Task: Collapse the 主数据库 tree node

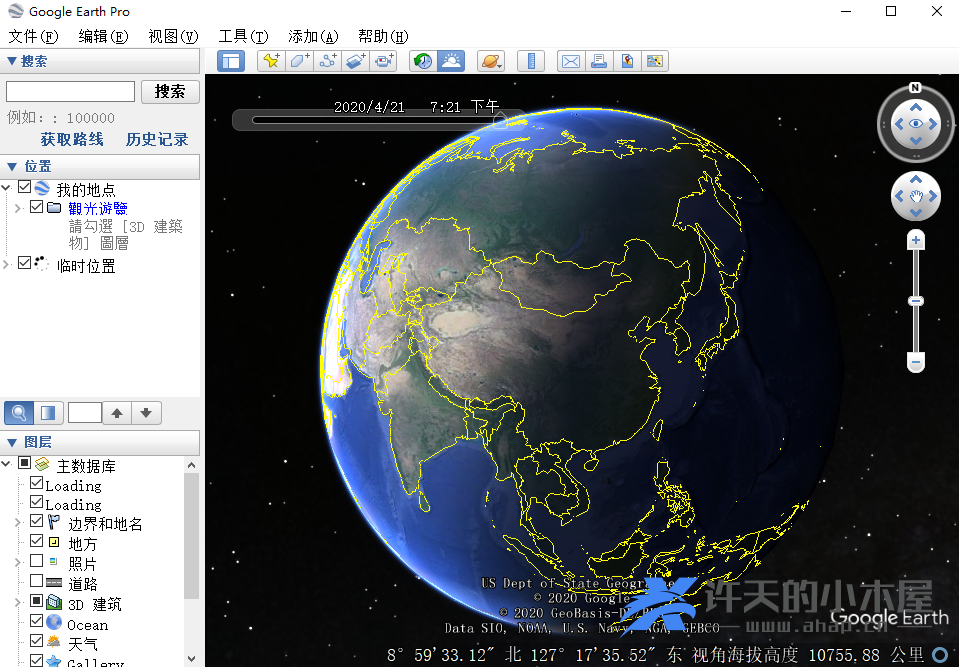Action: pyautogui.click(x=7, y=464)
